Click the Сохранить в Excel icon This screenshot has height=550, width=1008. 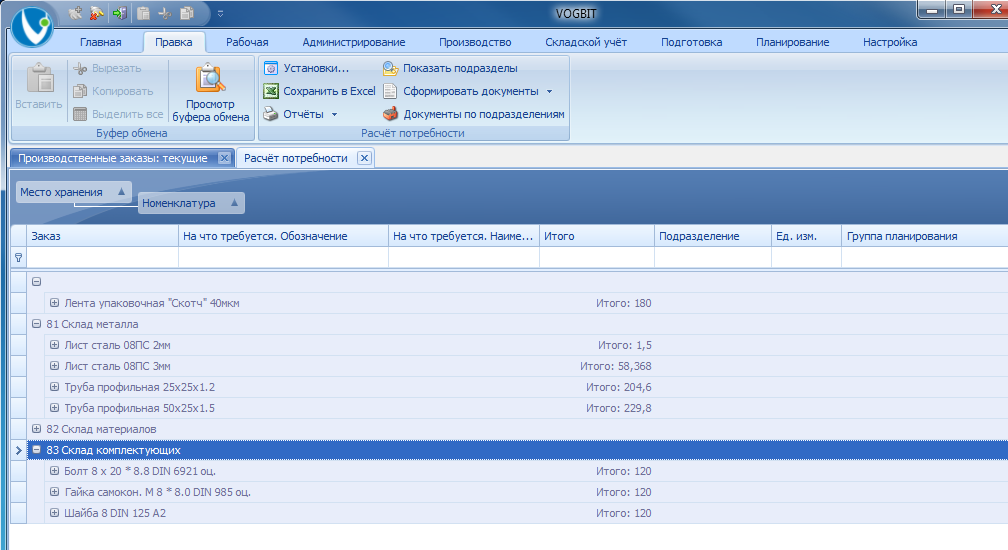(271, 91)
